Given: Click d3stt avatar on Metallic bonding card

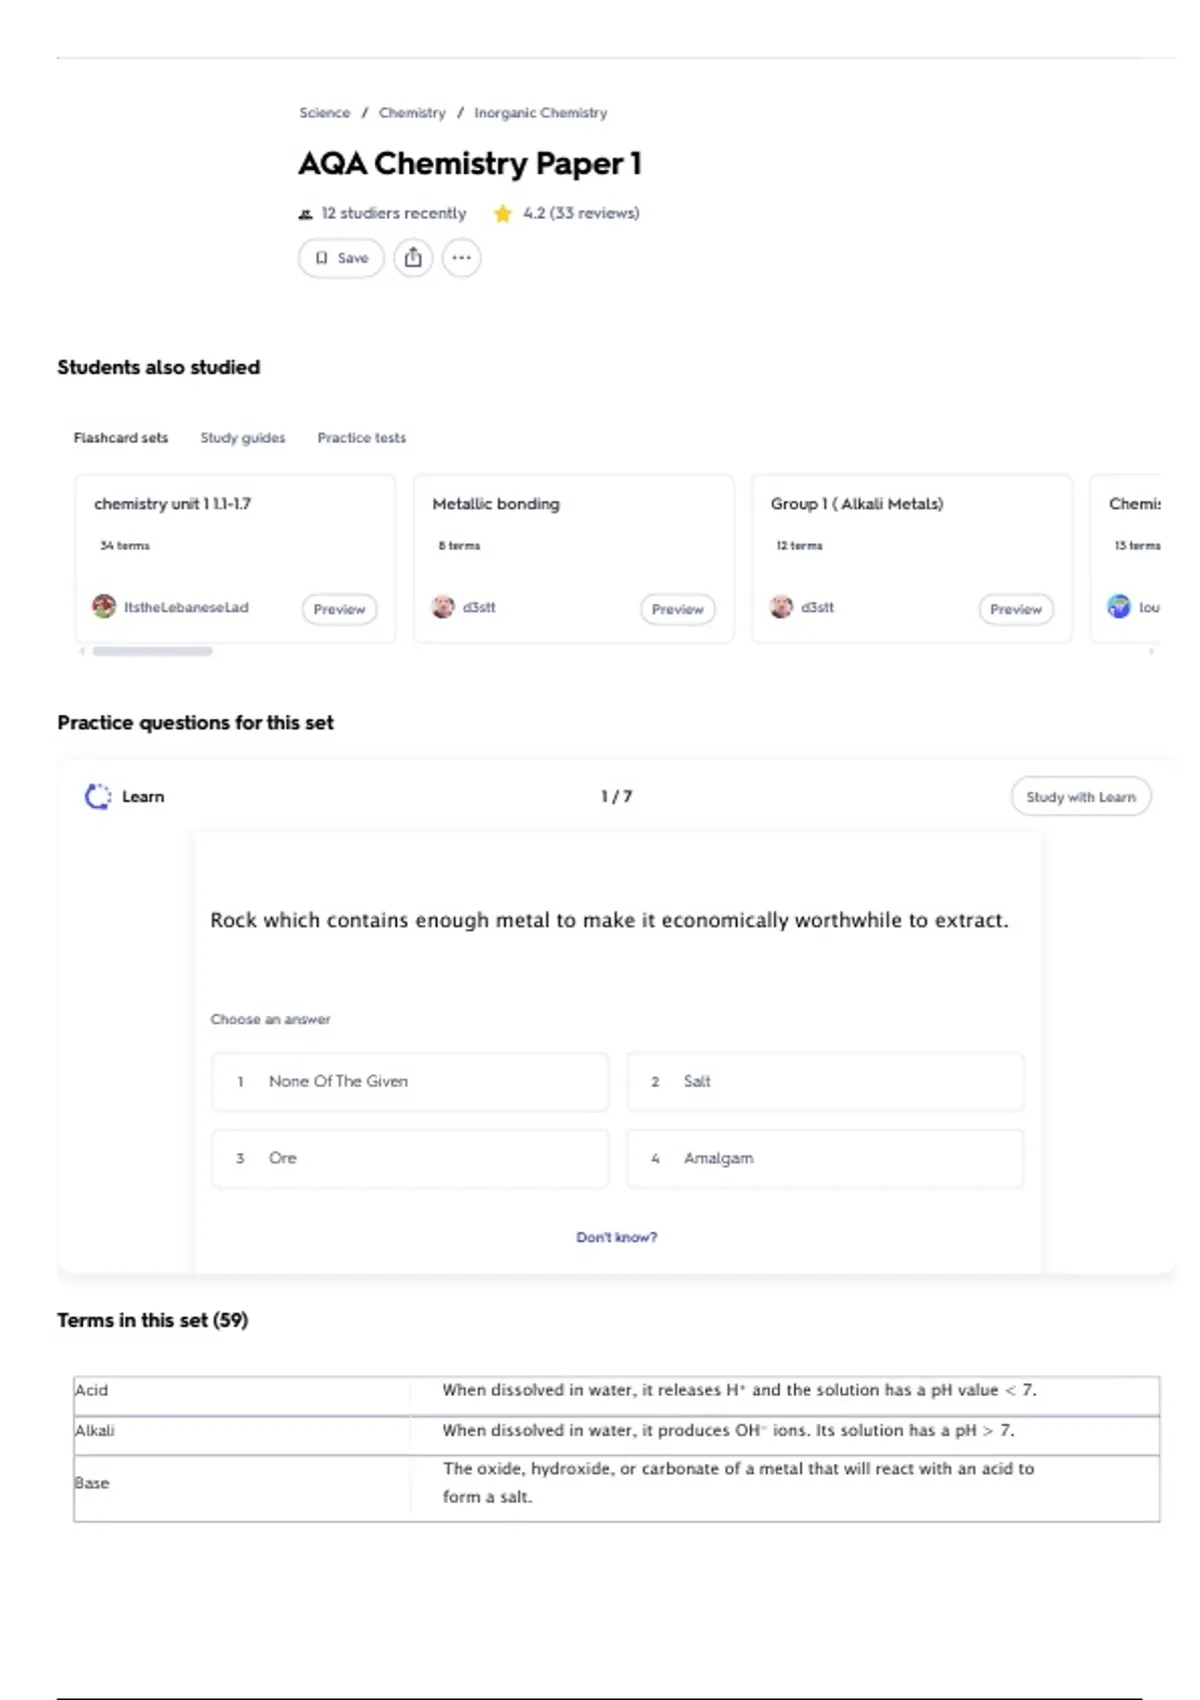Looking at the screenshot, I should click(443, 607).
